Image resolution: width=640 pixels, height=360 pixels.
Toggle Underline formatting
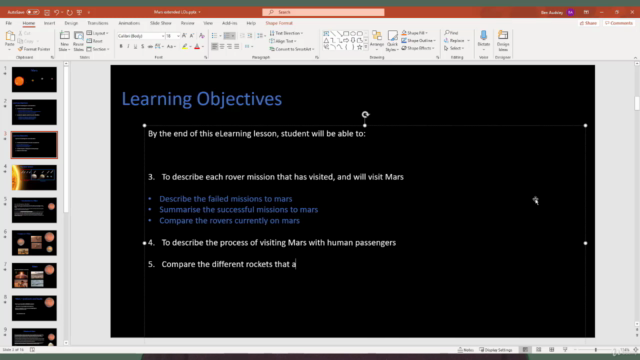tap(135, 47)
